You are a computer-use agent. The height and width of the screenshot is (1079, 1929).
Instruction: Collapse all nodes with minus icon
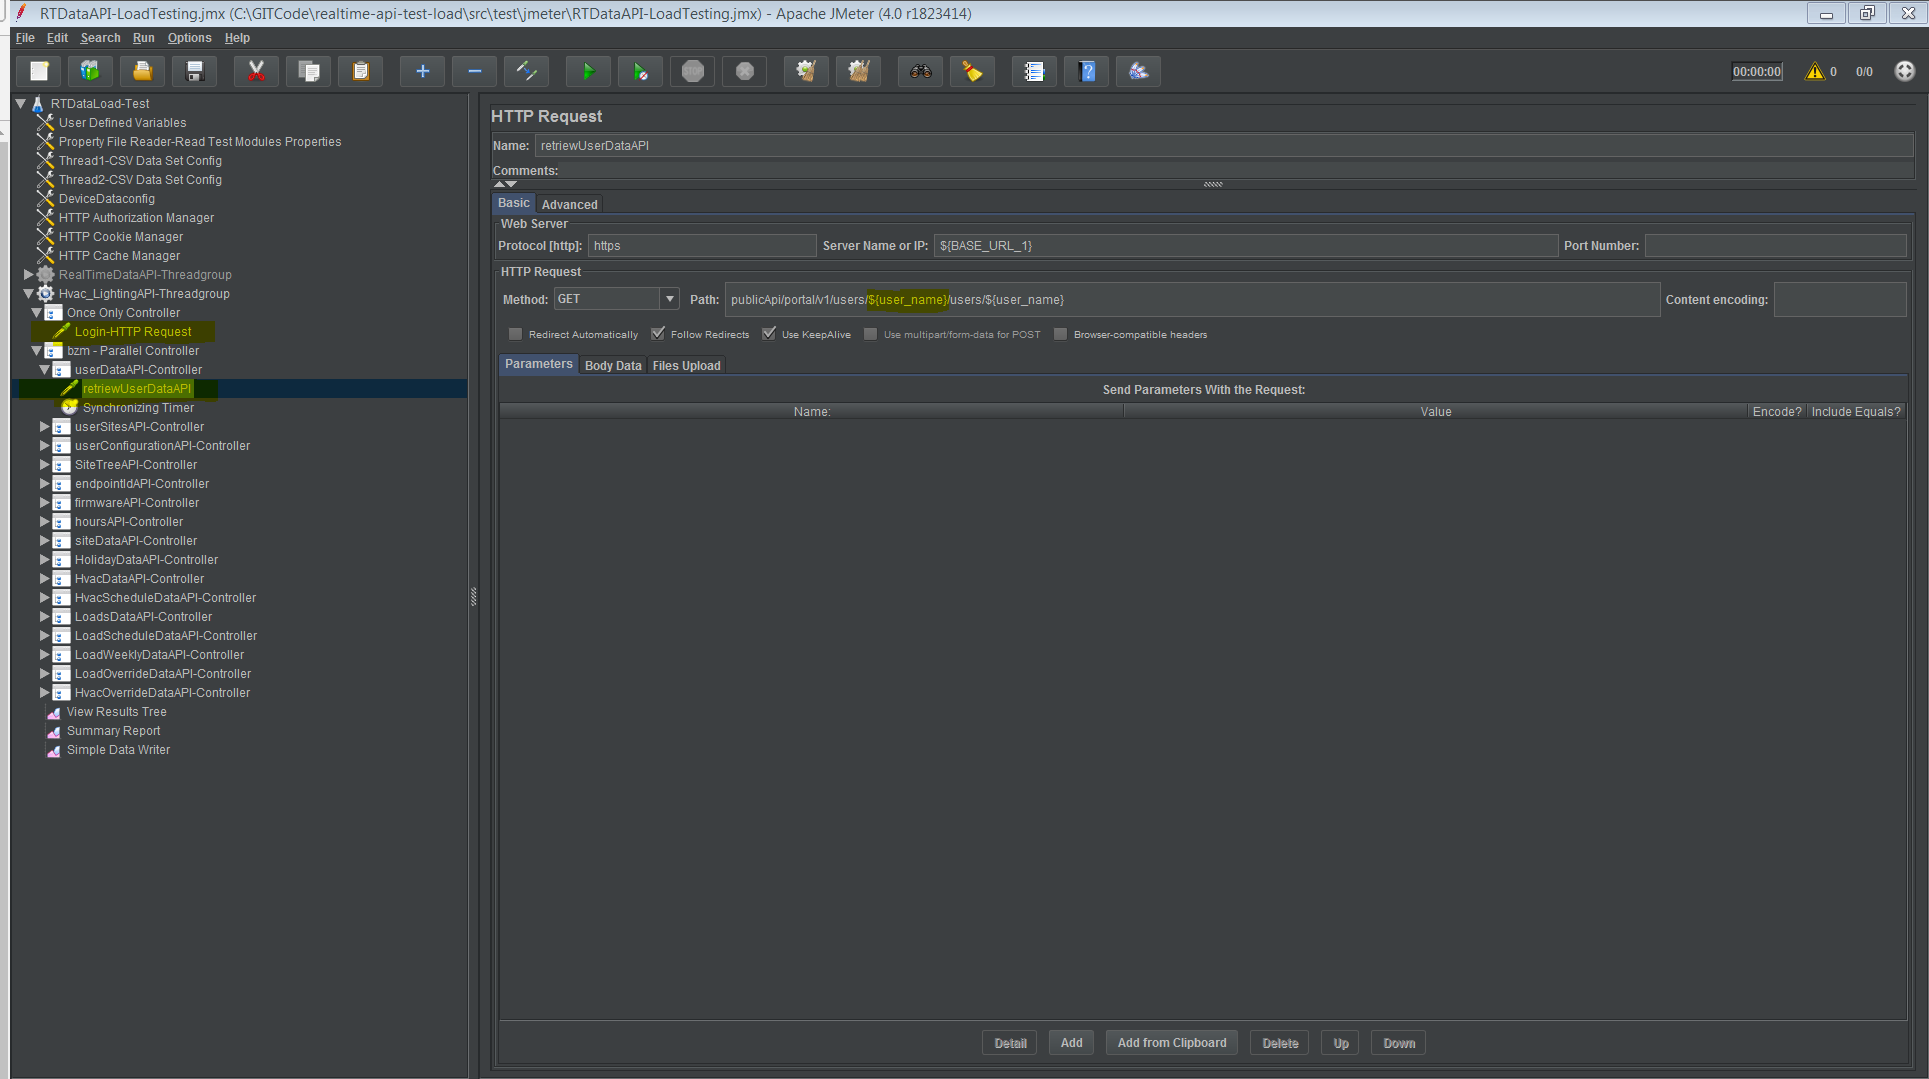click(474, 71)
